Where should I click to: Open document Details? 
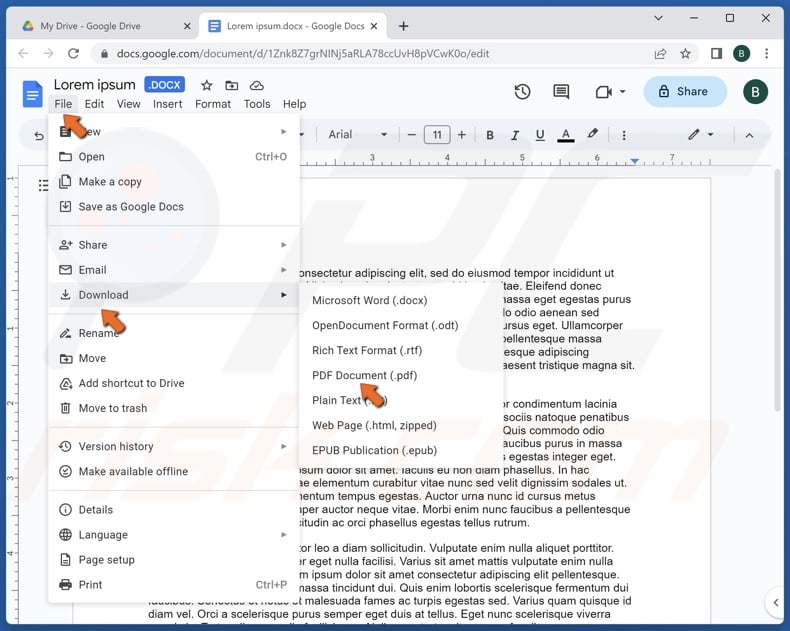pyautogui.click(x=174, y=510)
